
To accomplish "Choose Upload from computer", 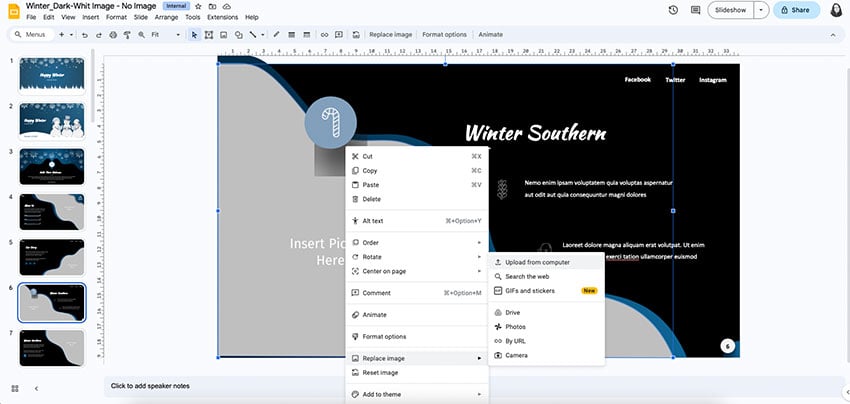I will point(537,262).
